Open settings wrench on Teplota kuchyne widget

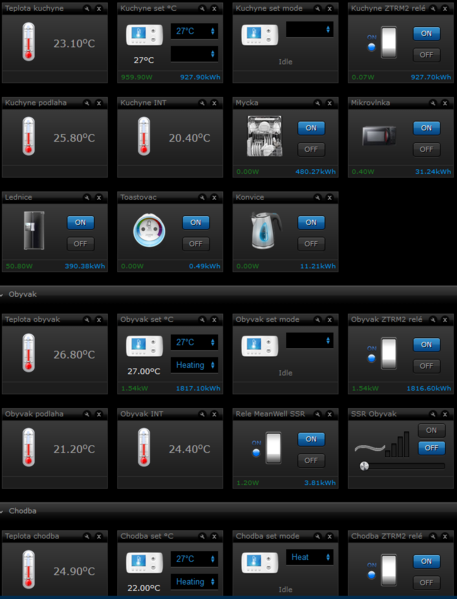click(87, 8)
